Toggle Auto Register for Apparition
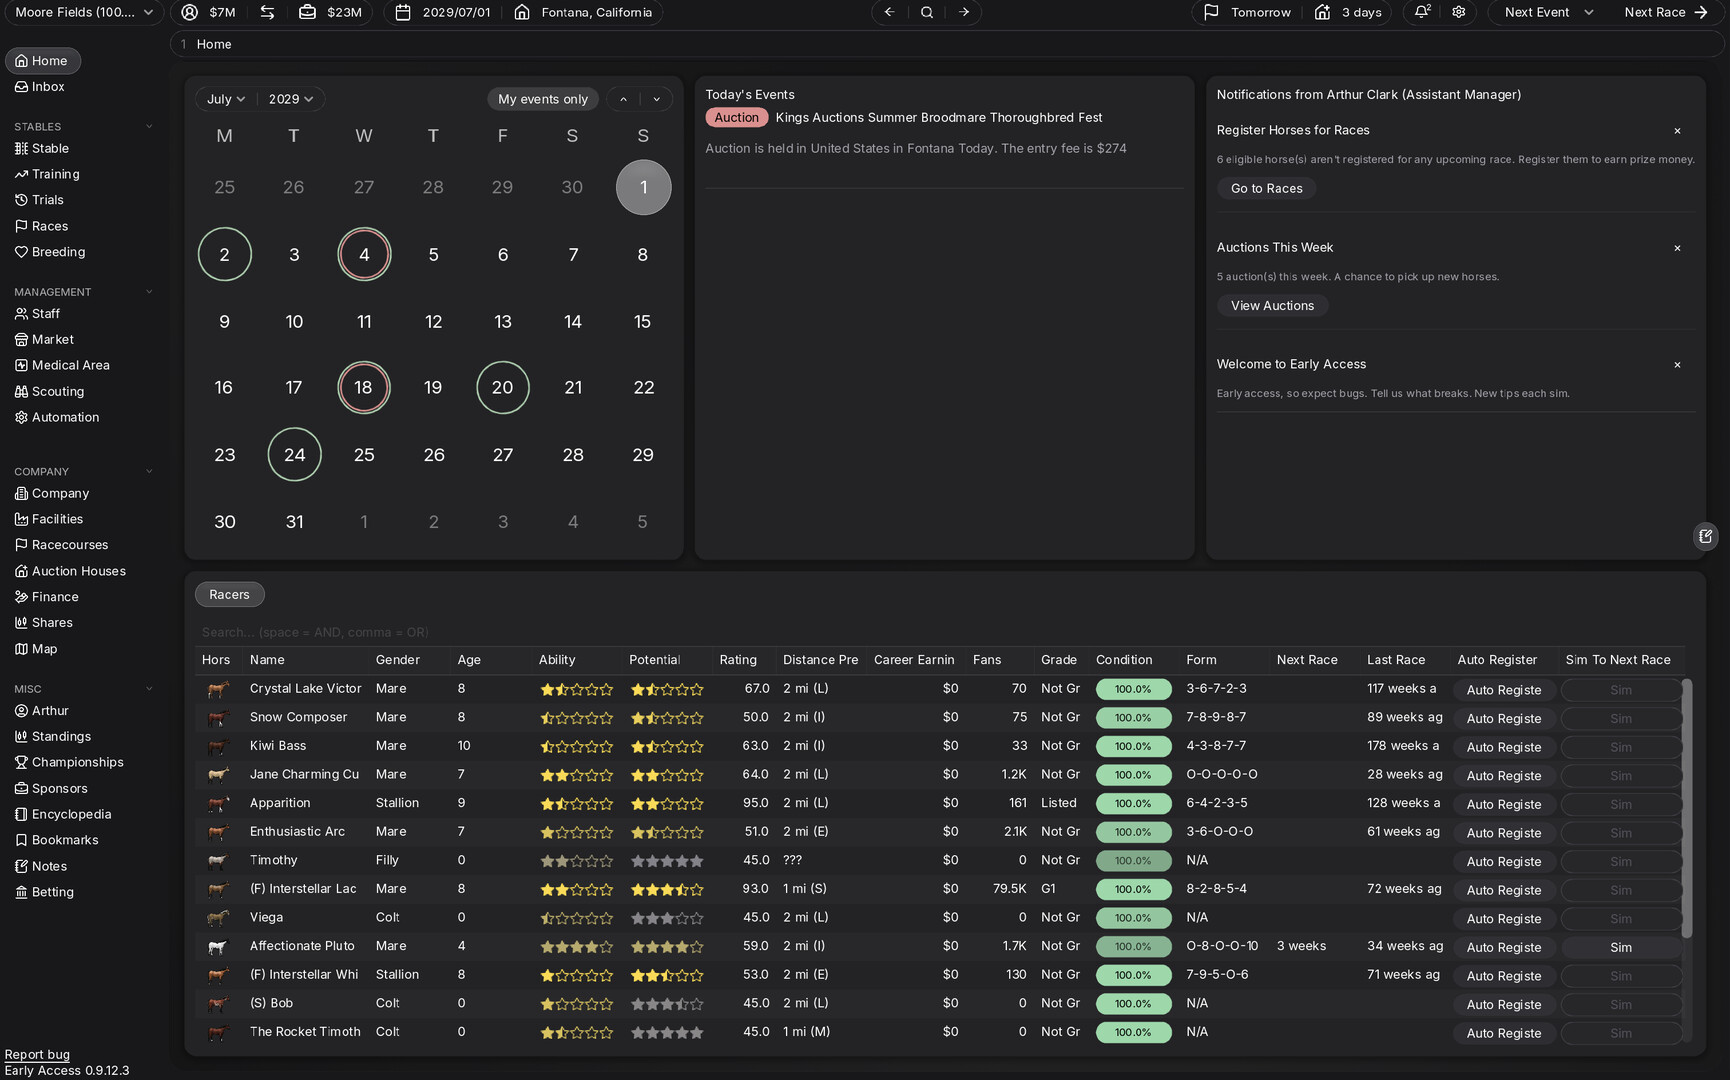The height and width of the screenshot is (1080, 1730). pyautogui.click(x=1503, y=804)
